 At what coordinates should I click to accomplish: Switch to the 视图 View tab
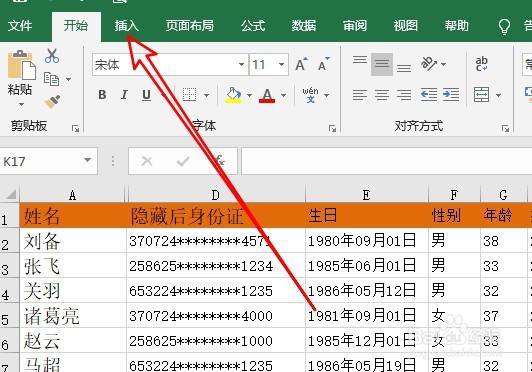(x=405, y=26)
